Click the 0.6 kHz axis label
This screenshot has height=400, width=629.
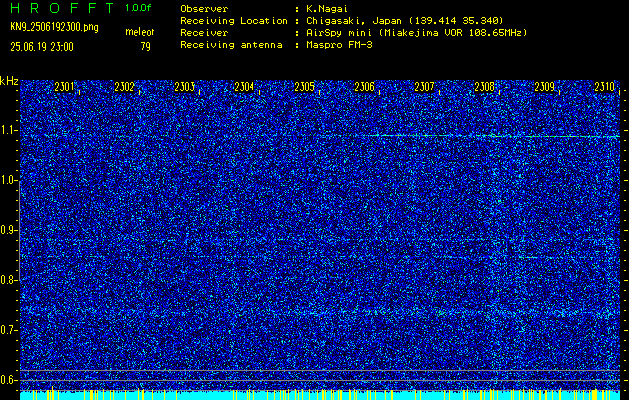click(x=8, y=380)
